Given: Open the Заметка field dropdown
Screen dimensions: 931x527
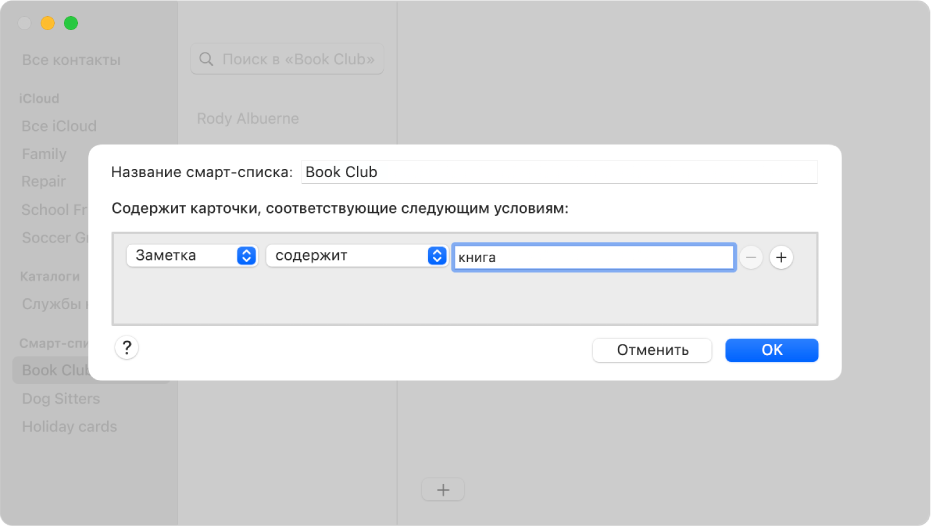Looking at the screenshot, I should [192, 256].
